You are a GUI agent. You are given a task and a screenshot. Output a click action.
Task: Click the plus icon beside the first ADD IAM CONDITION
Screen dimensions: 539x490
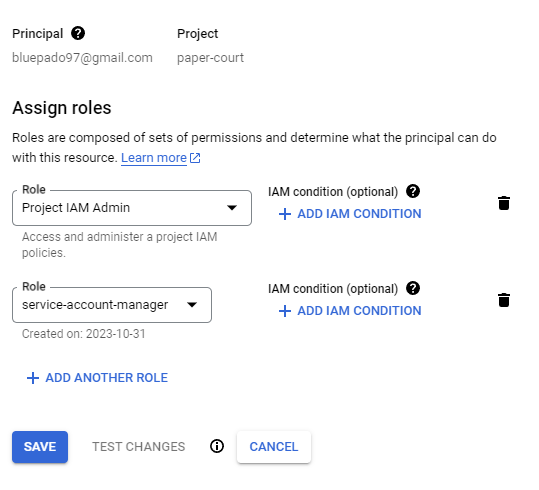tap(285, 214)
